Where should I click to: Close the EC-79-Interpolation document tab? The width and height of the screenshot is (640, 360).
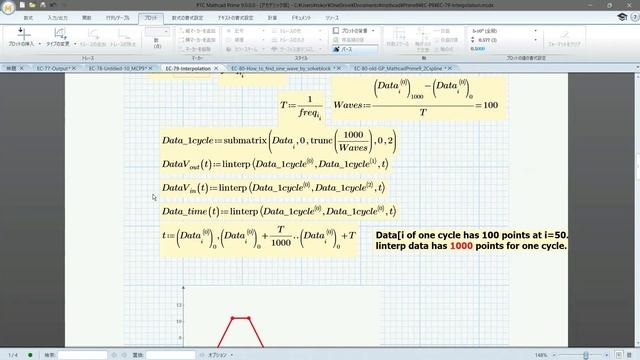pyautogui.click(x=216, y=68)
